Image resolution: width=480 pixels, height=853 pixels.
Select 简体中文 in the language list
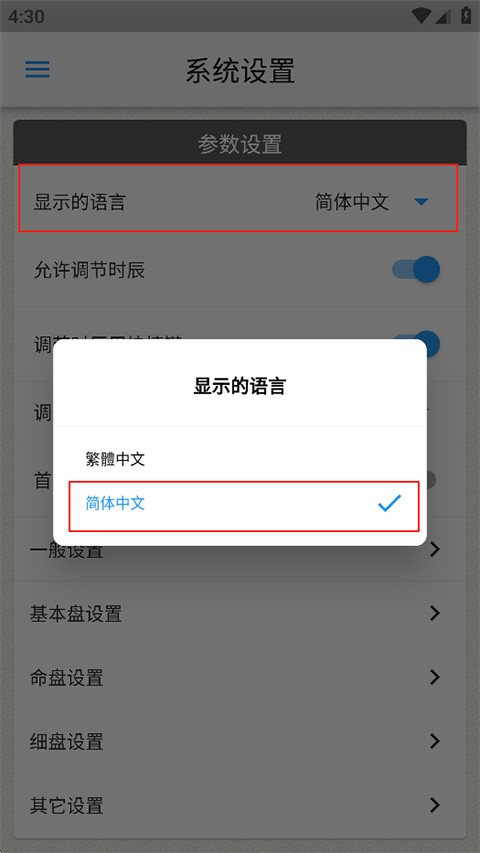click(244, 506)
